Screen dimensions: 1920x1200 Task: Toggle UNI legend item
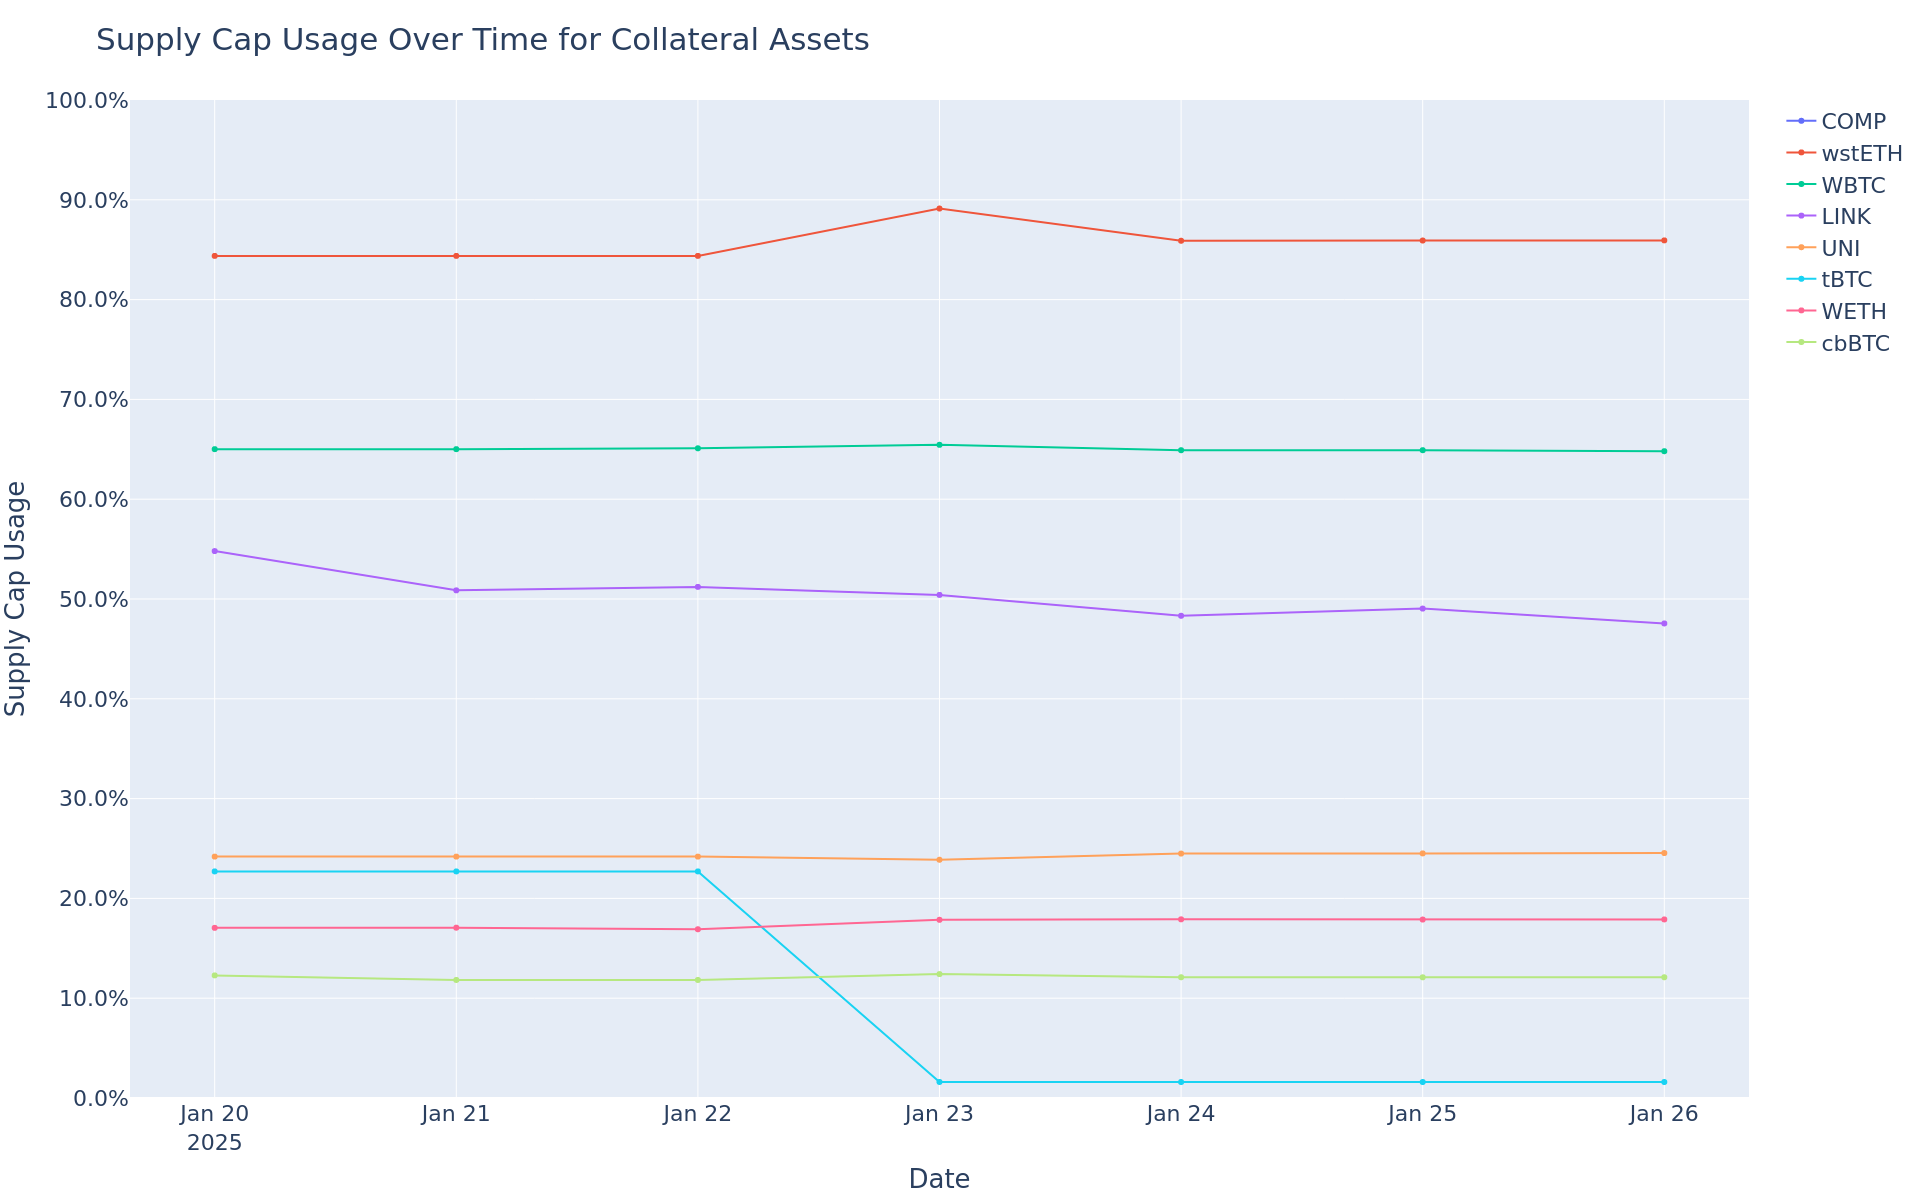[1840, 249]
